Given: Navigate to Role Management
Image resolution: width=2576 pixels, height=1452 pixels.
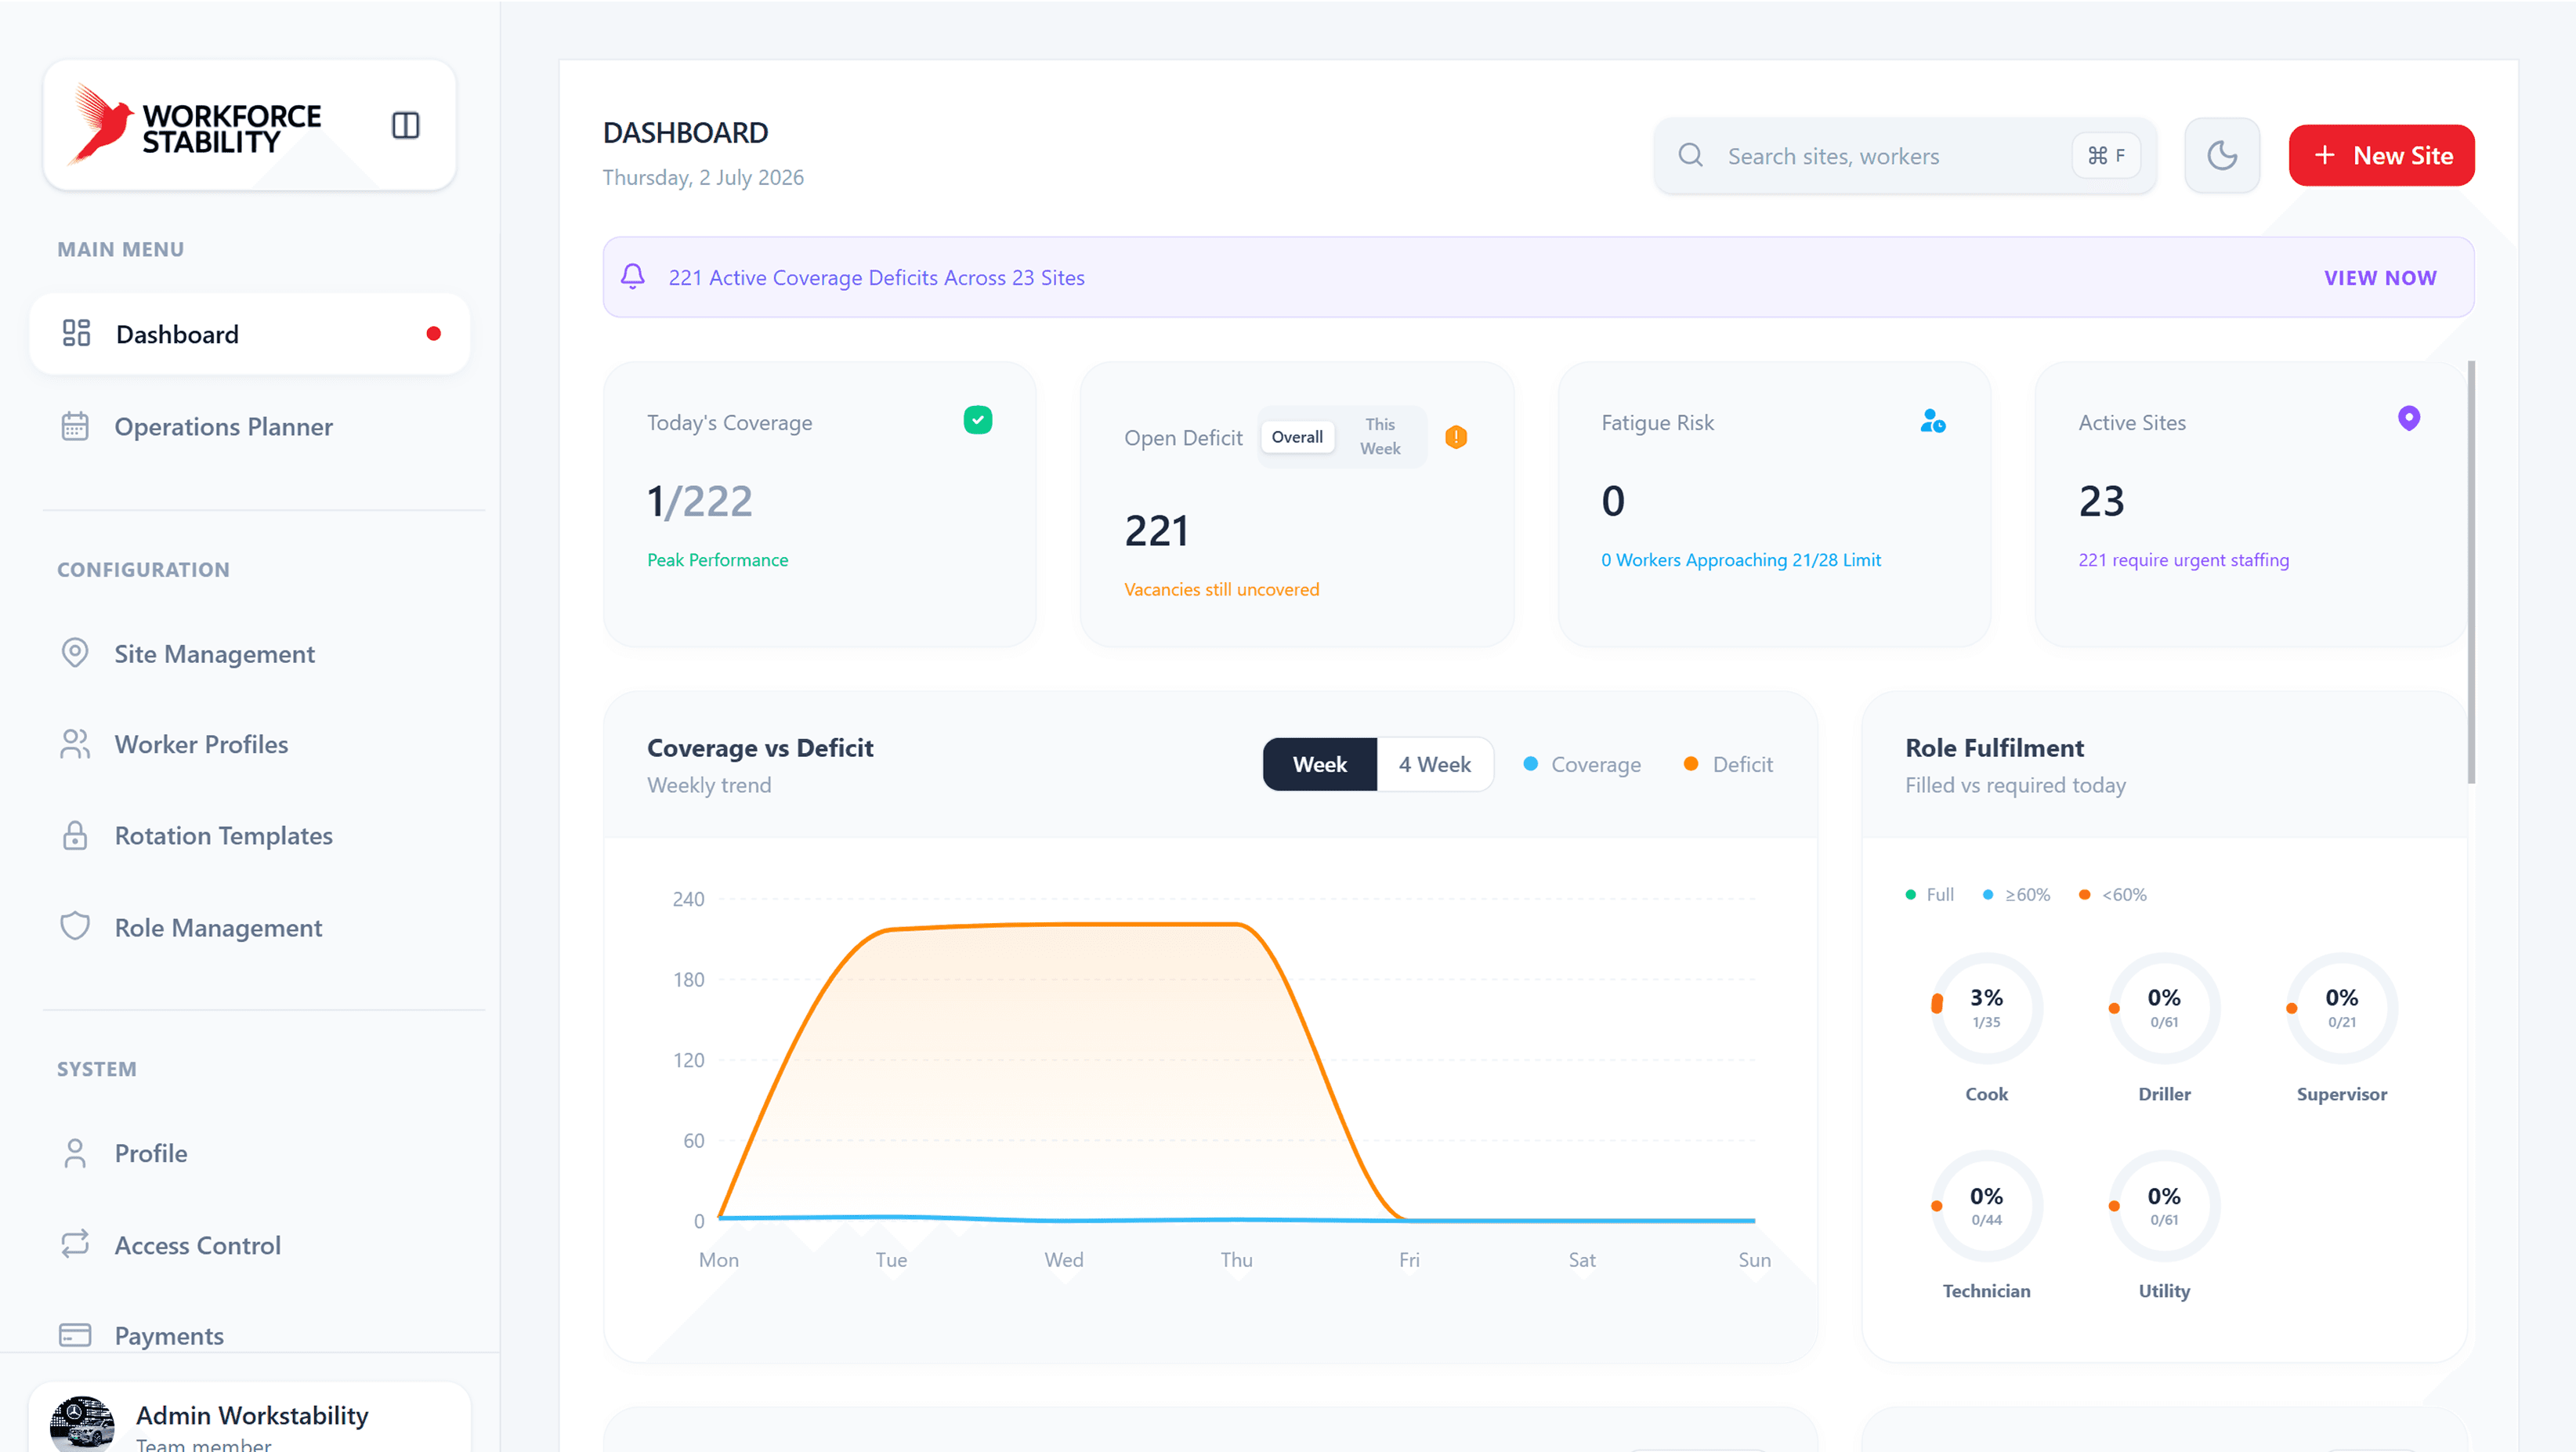Looking at the screenshot, I should click(x=249, y=927).
